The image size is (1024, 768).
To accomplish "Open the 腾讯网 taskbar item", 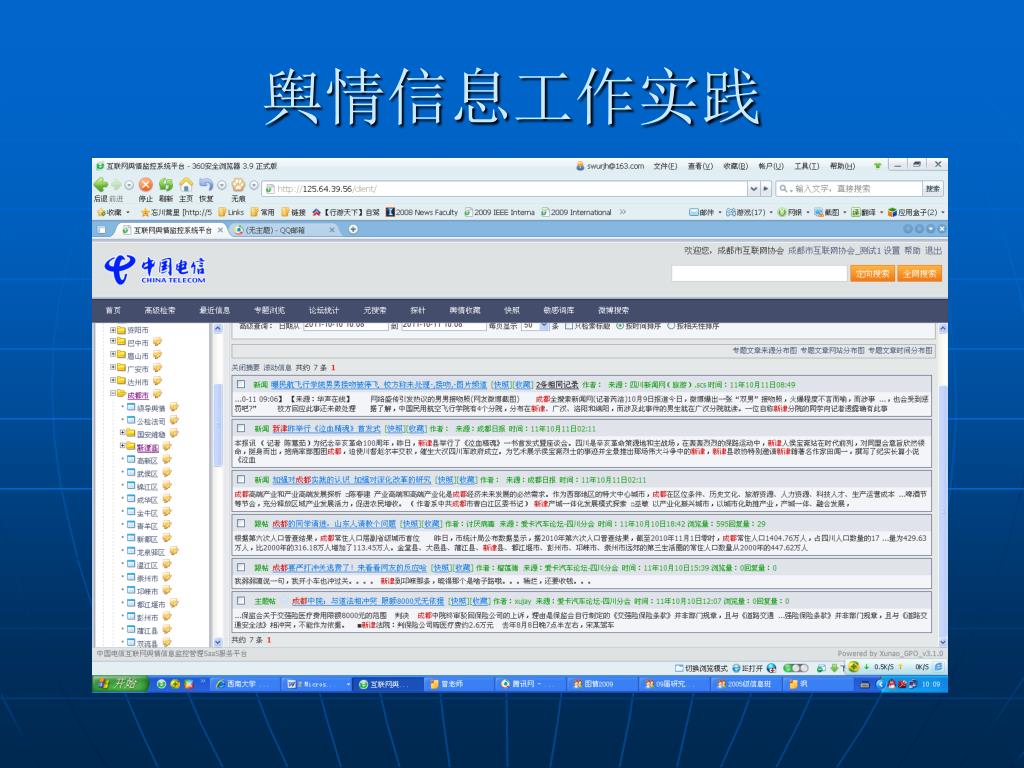I will click(528, 684).
